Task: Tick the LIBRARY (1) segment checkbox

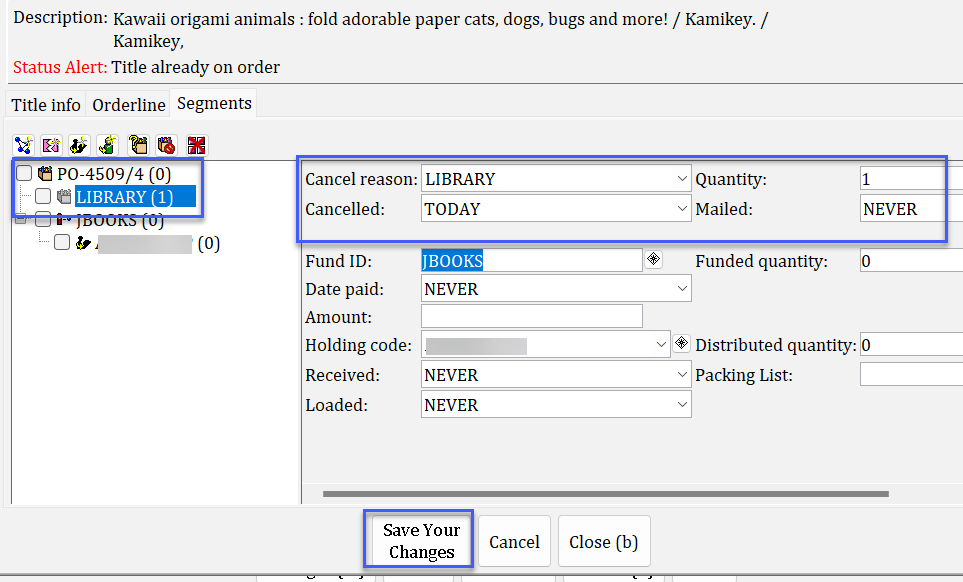Action: (43, 197)
